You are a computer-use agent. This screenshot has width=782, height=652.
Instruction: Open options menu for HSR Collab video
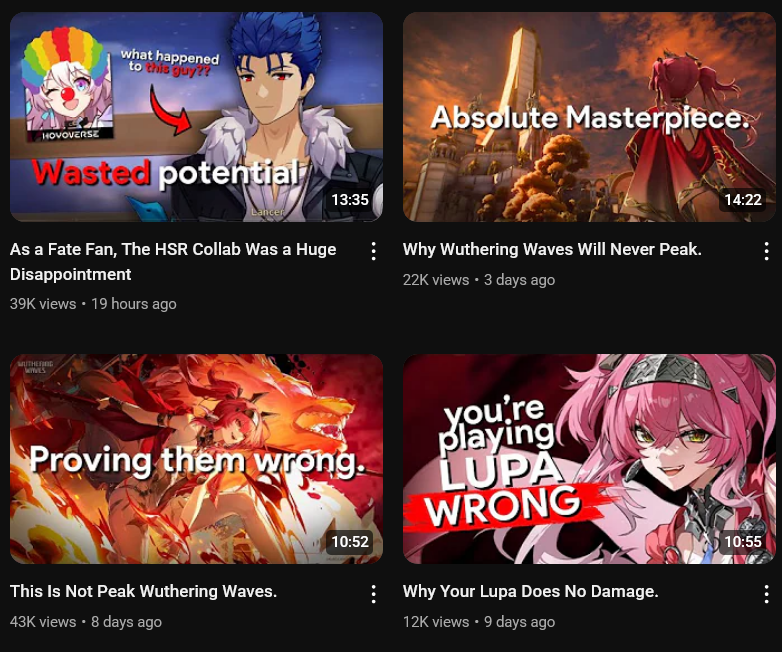374,251
